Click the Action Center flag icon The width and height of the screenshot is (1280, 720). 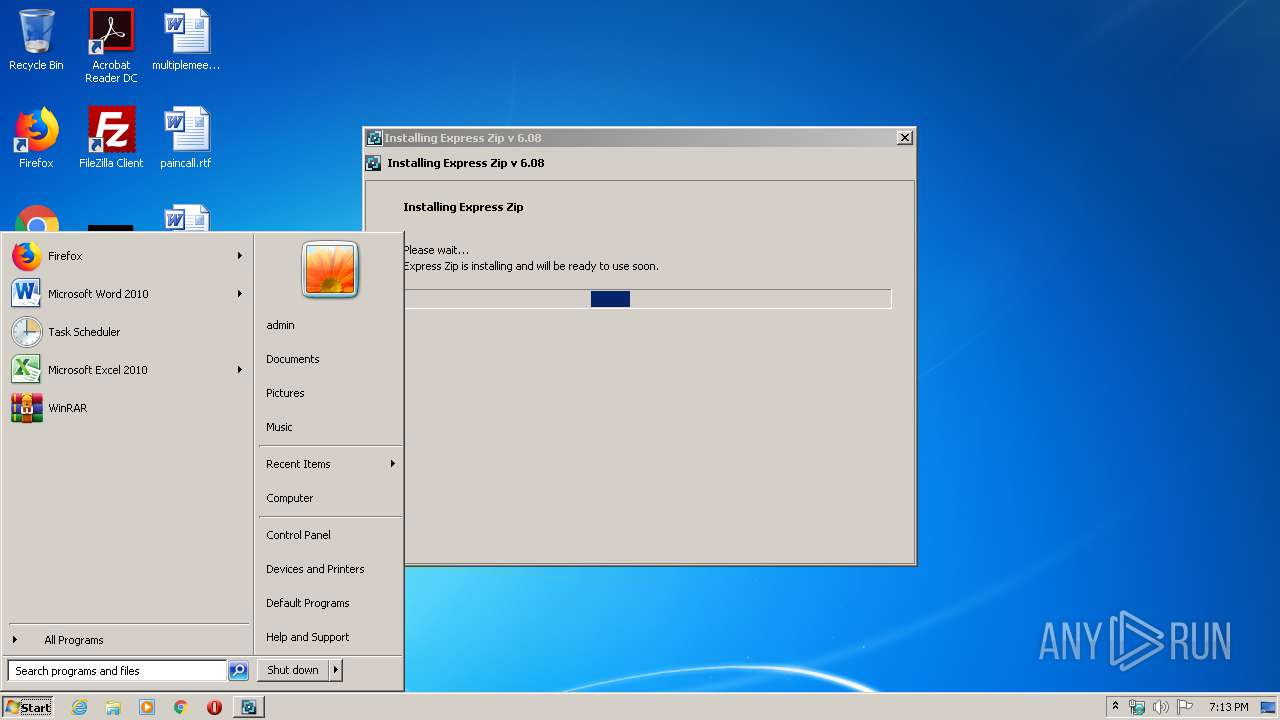coord(1185,707)
